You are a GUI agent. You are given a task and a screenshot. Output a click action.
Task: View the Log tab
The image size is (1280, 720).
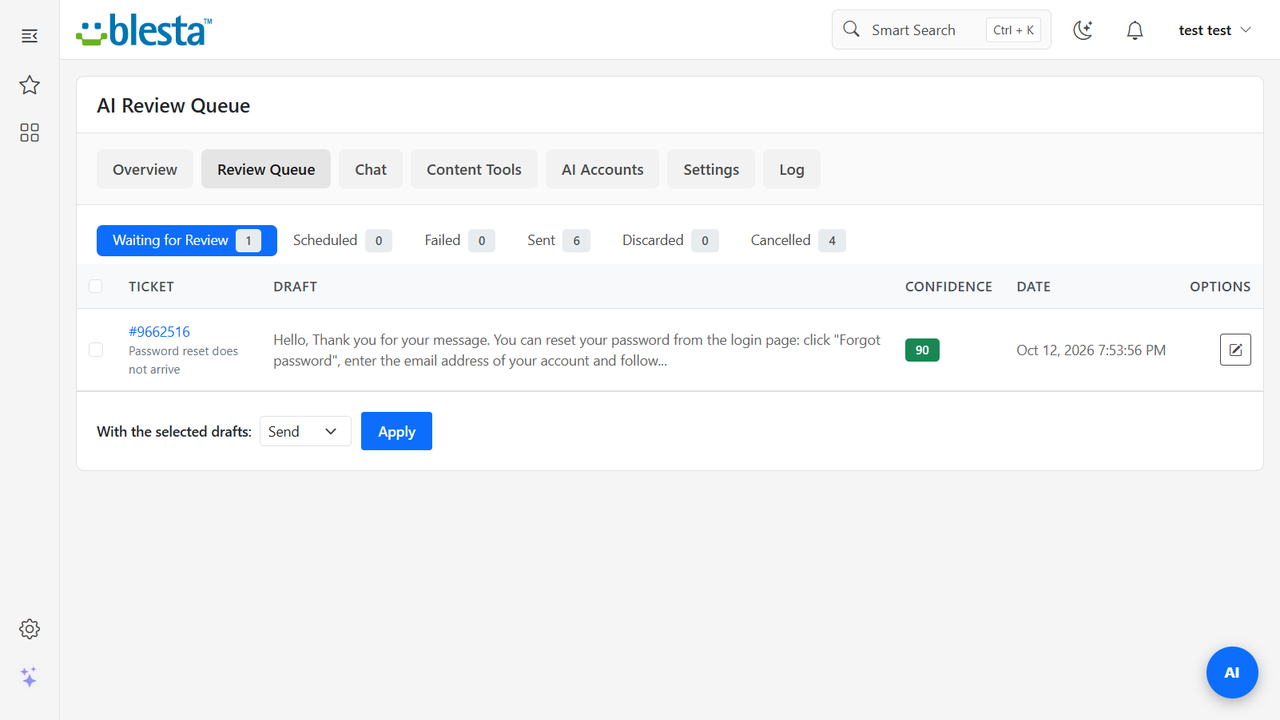(792, 169)
